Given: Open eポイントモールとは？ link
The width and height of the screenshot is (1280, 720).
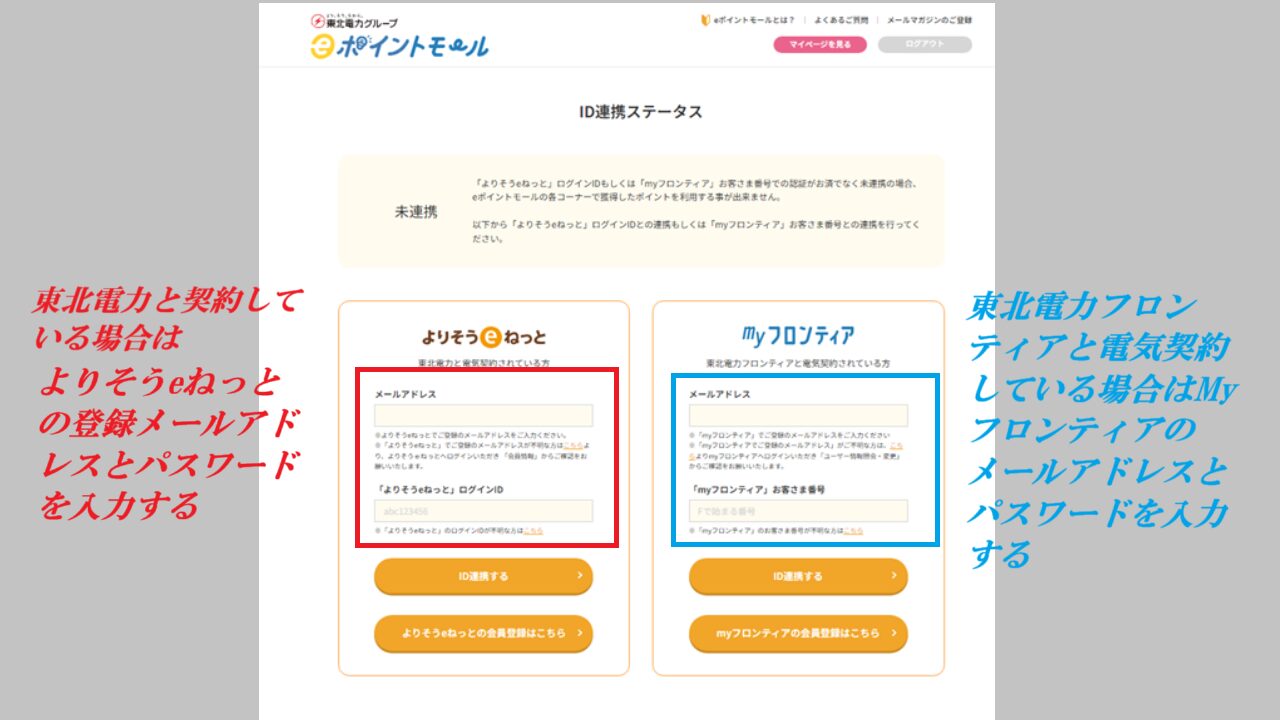Looking at the screenshot, I should click(x=754, y=20).
